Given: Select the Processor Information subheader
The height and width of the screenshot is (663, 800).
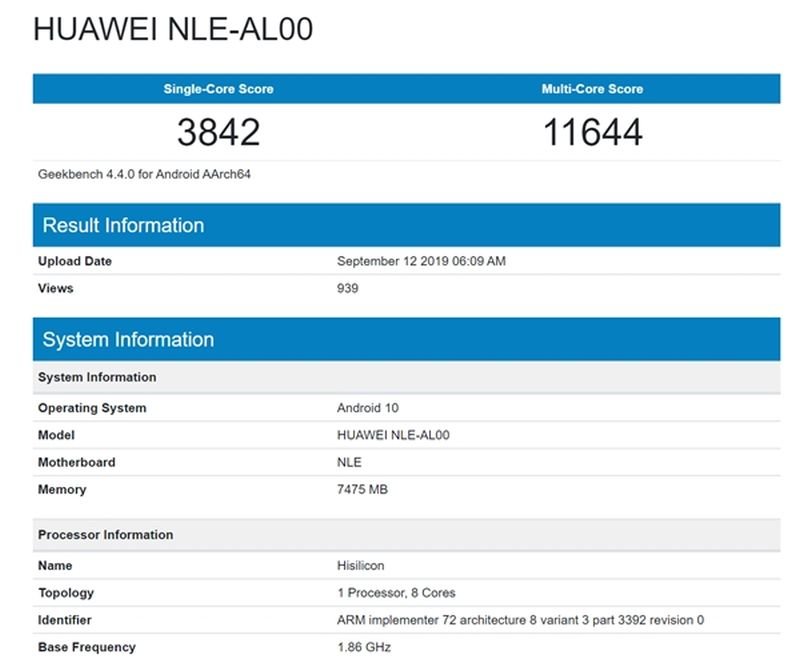Looking at the screenshot, I should 105,535.
